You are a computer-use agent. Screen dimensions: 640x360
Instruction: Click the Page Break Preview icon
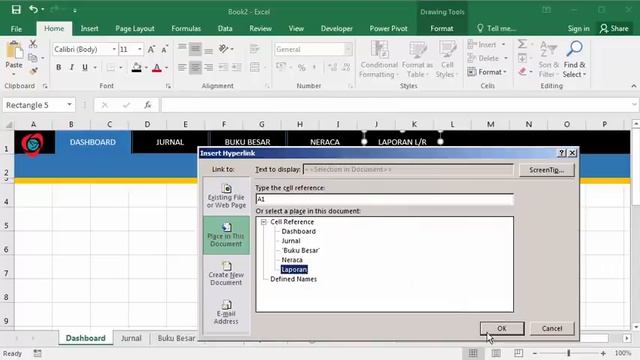pyautogui.click(x=519, y=353)
